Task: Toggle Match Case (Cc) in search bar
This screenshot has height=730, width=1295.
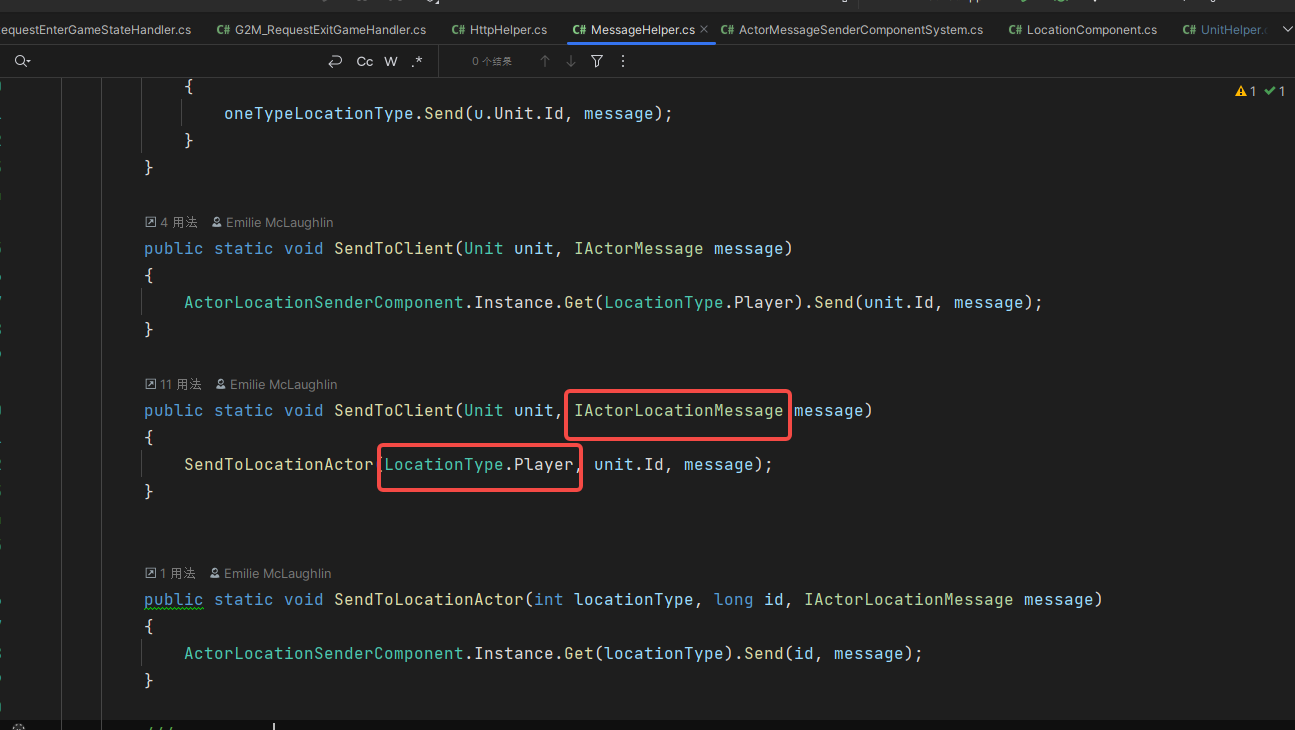Action: point(365,62)
